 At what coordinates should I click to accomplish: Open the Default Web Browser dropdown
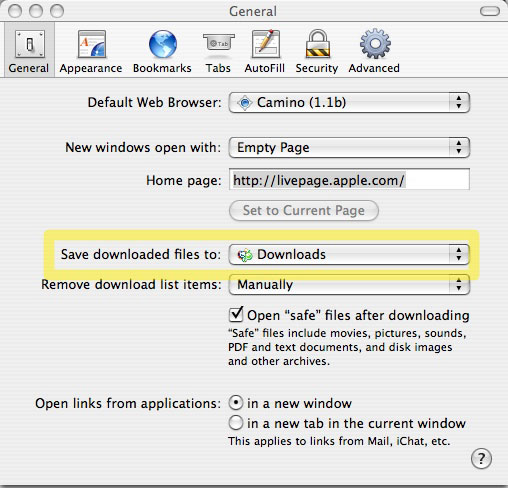[x=349, y=102]
